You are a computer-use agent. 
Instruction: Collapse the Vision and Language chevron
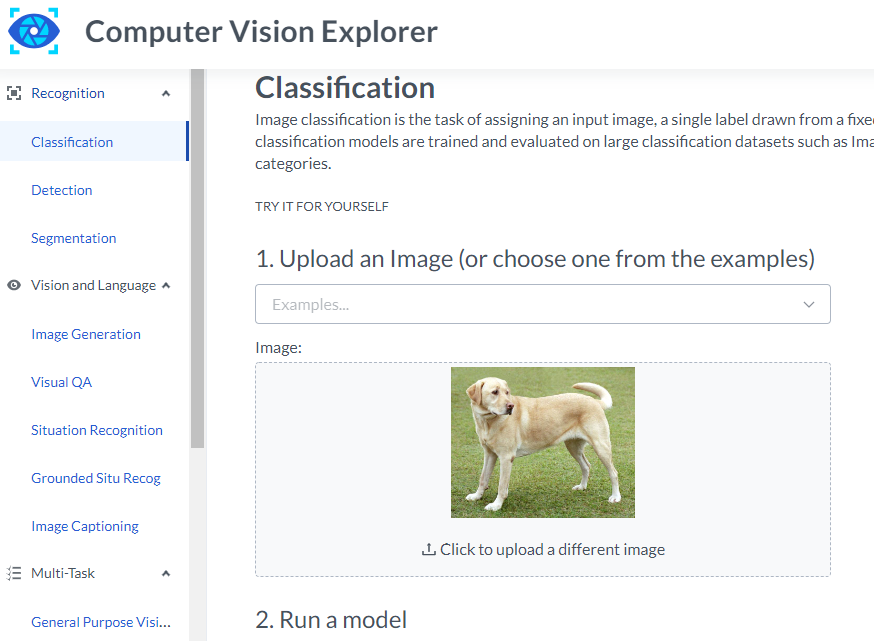coord(166,285)
